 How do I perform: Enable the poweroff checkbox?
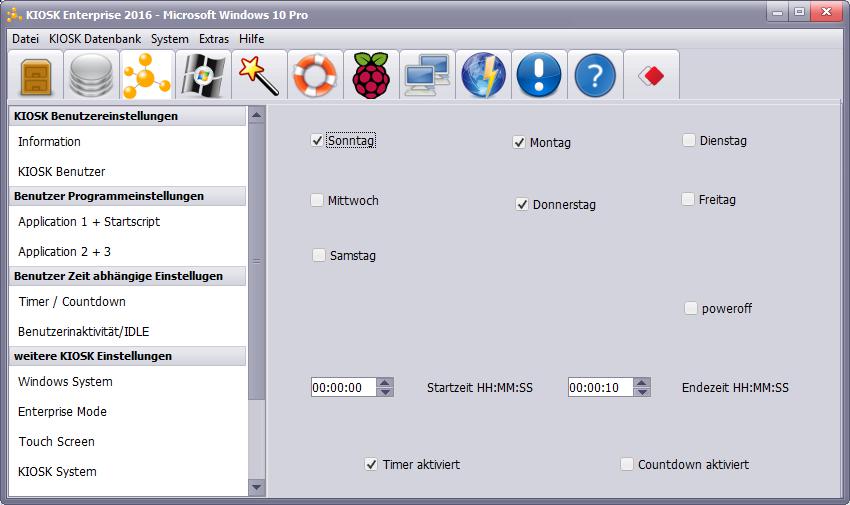coord(691,308)
